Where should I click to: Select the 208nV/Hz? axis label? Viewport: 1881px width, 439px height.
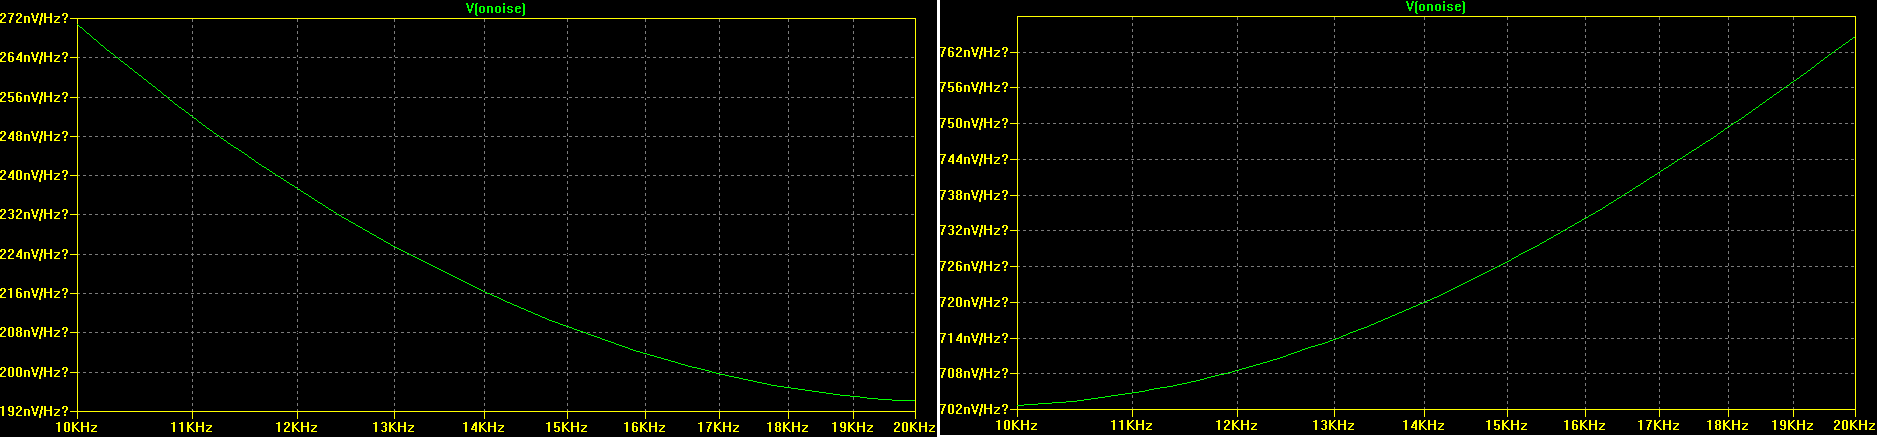coord(35,332)
